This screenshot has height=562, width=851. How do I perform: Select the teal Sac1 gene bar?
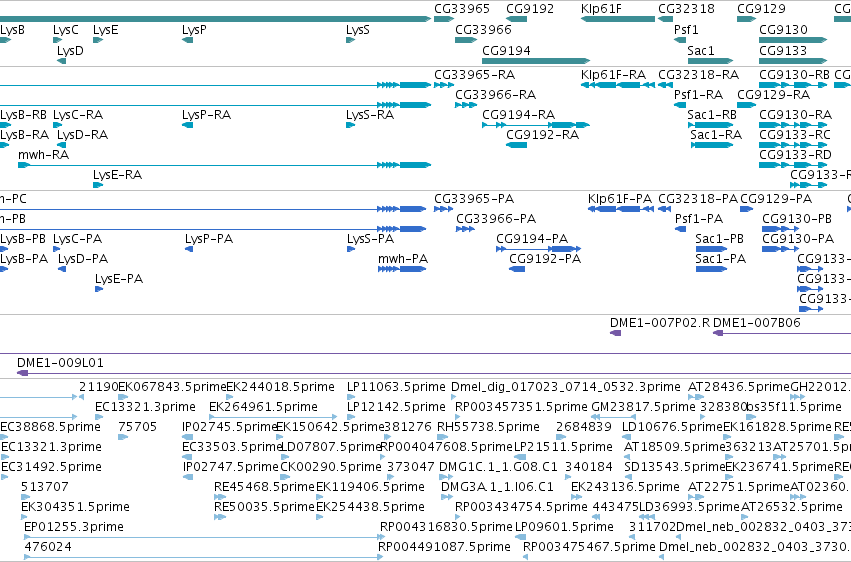[x=710, y=61]
